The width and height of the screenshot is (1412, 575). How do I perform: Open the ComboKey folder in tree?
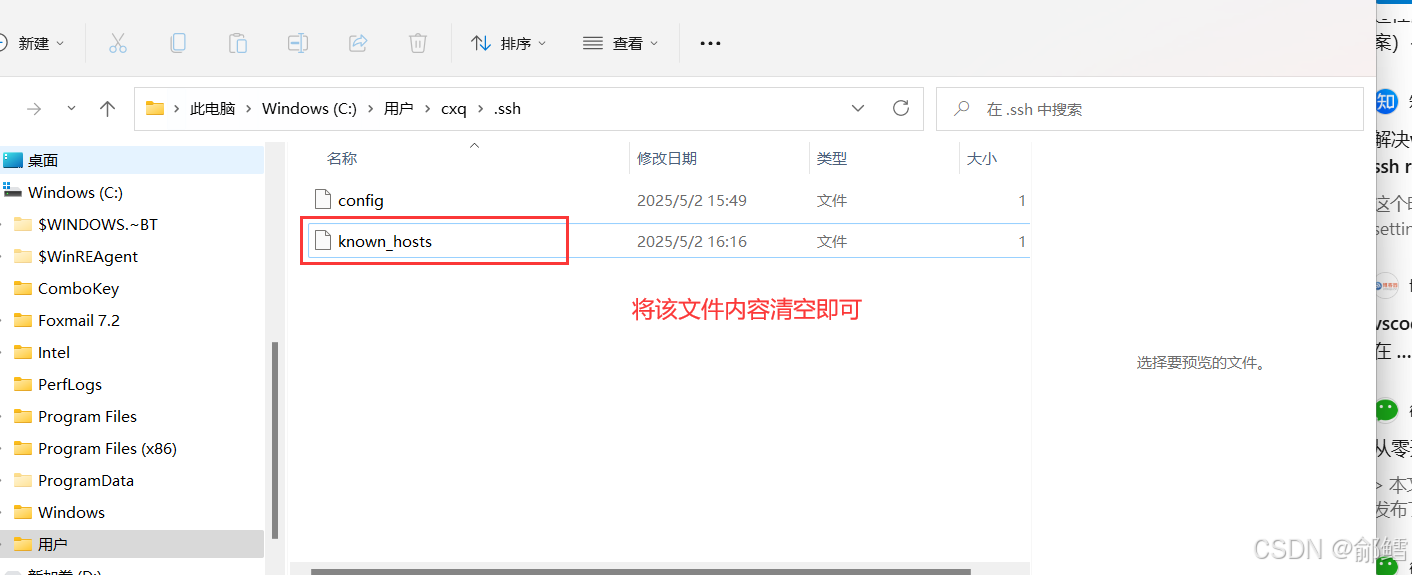pyautogui.click(x=78, y=288)
